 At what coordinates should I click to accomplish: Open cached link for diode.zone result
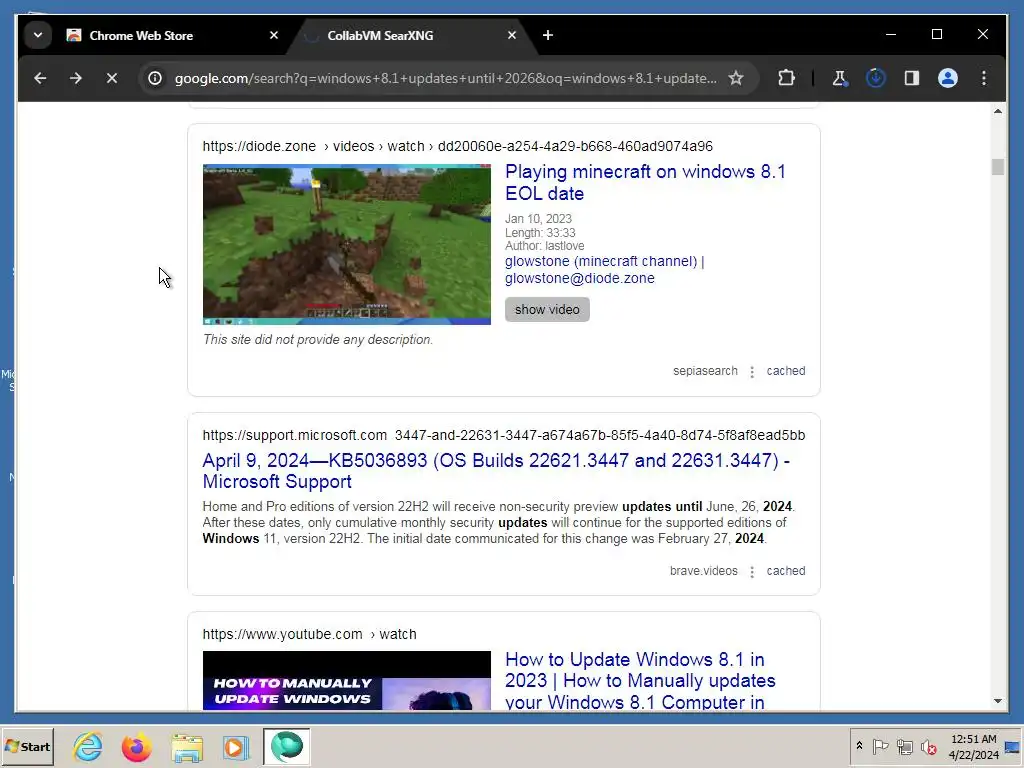(786, 371)
